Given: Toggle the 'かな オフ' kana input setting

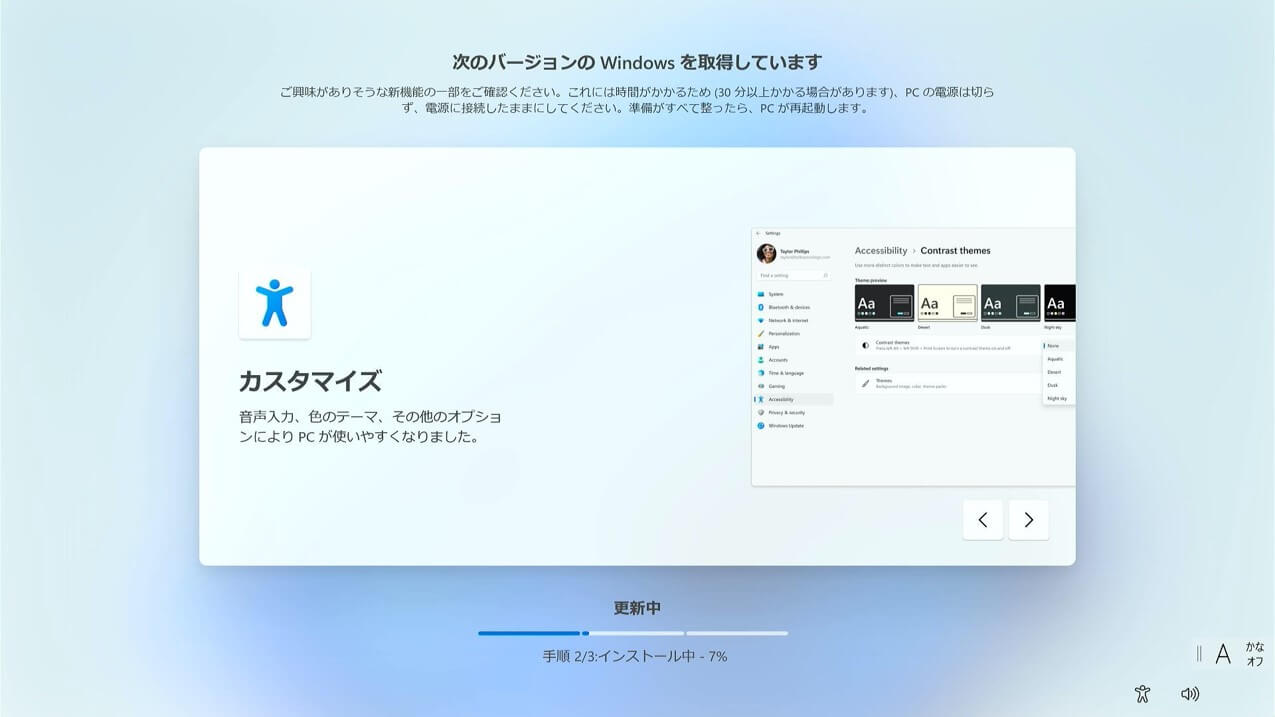Looking at the screenshot, I should pos(1254,654).
